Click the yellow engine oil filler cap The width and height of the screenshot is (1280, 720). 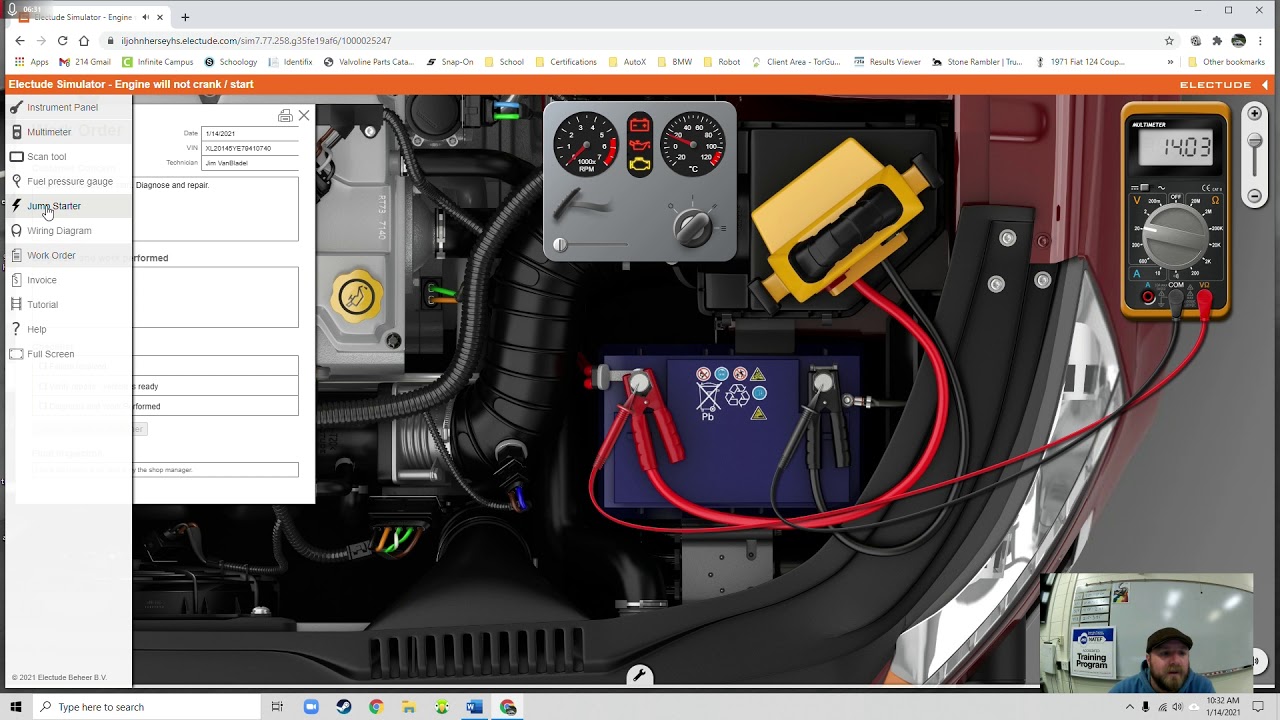[x=356, y=296]
